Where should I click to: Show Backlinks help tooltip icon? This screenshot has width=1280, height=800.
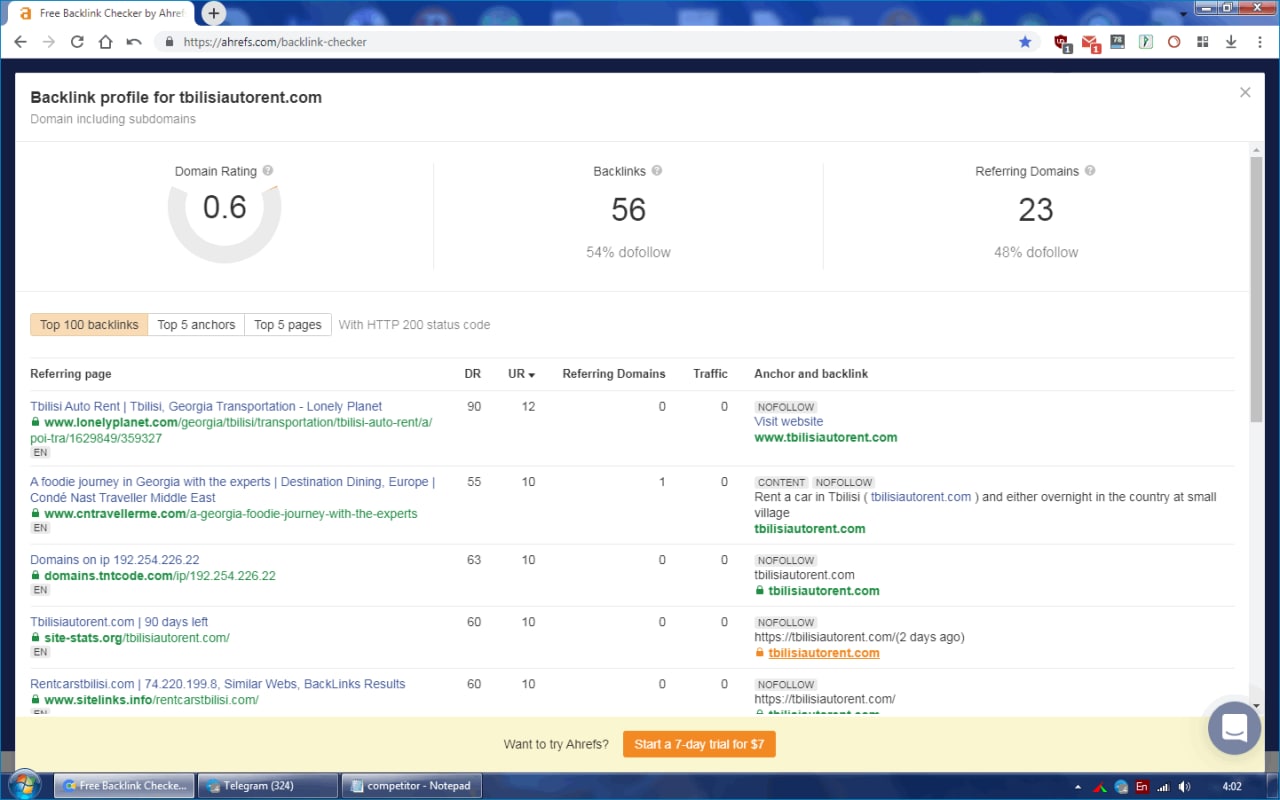pos(657,171)
